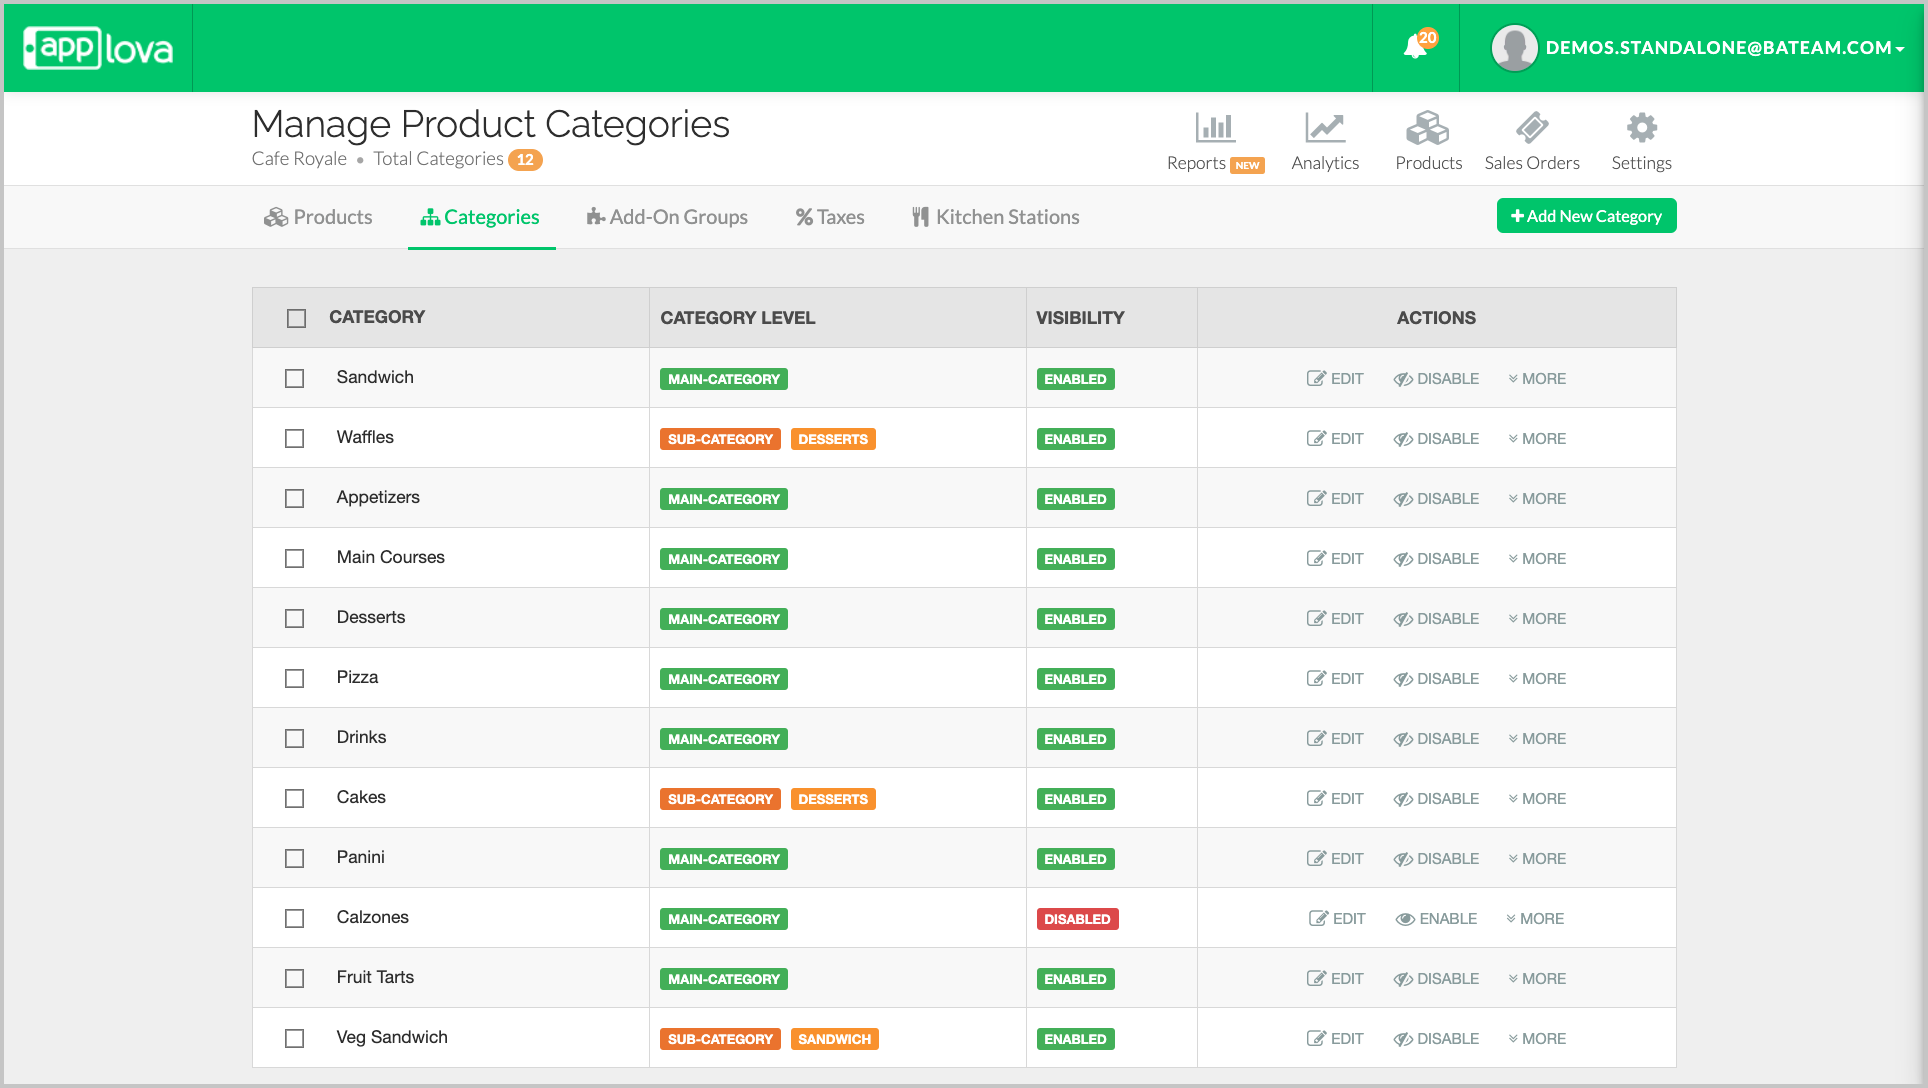Screen dimensions: 1928x1088
Task: Toggle the select-all checkbox in the header
Action: 296,319
